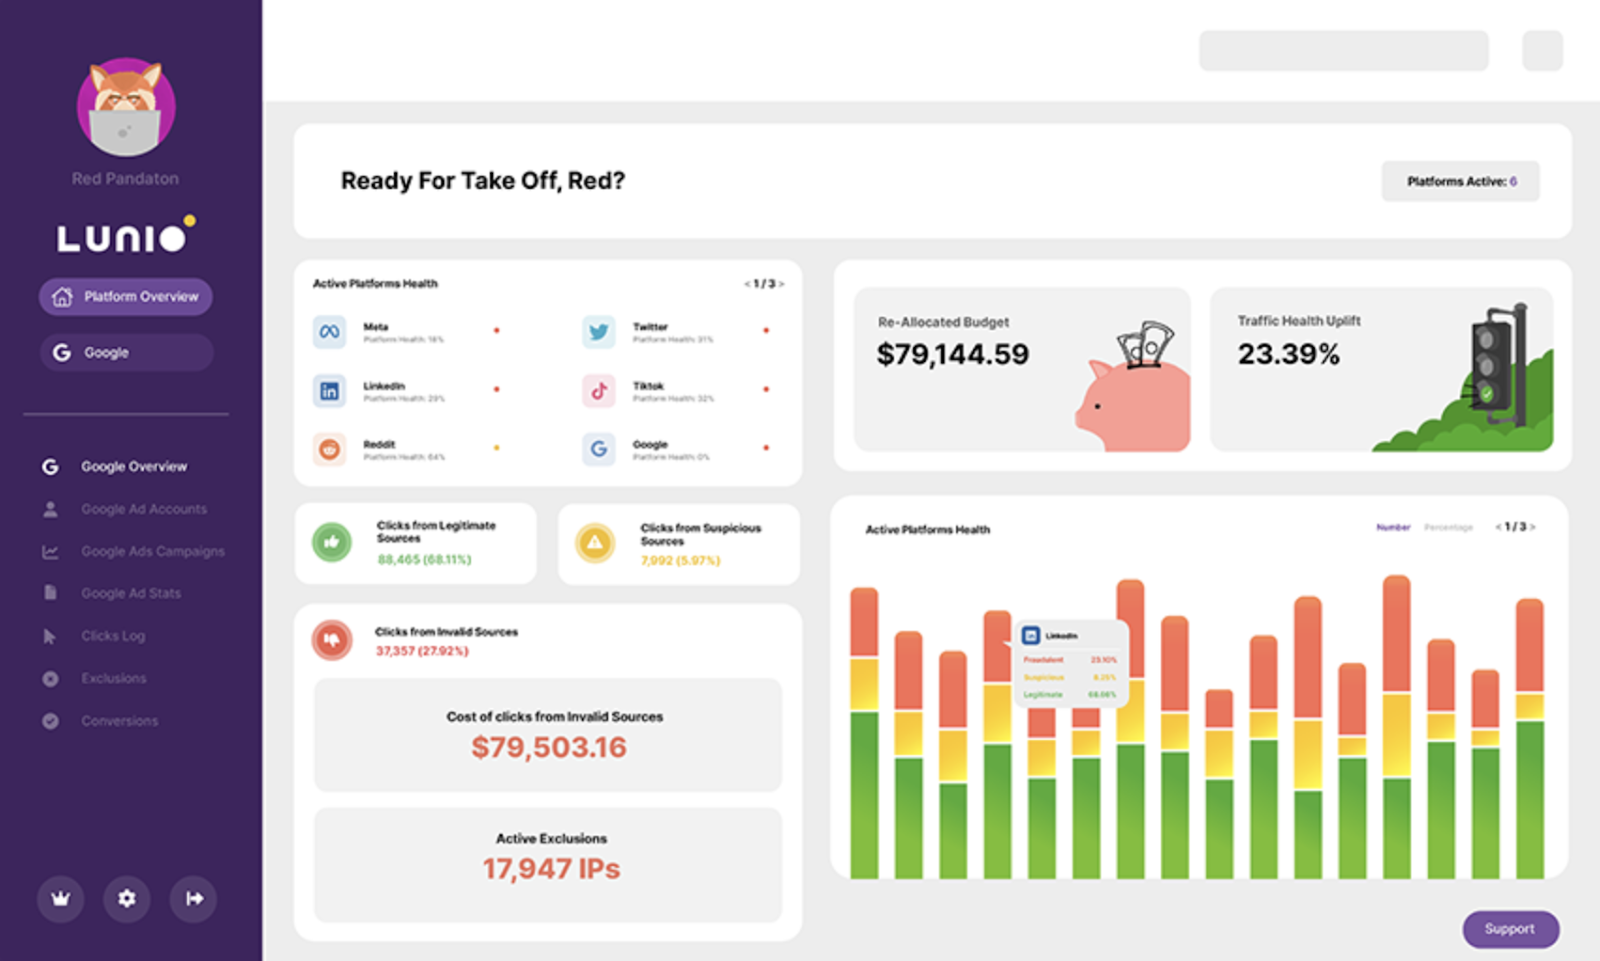Click the Reddit platform icon
The width and height of the screenshot is (1600, 961).
click(329, 450)
